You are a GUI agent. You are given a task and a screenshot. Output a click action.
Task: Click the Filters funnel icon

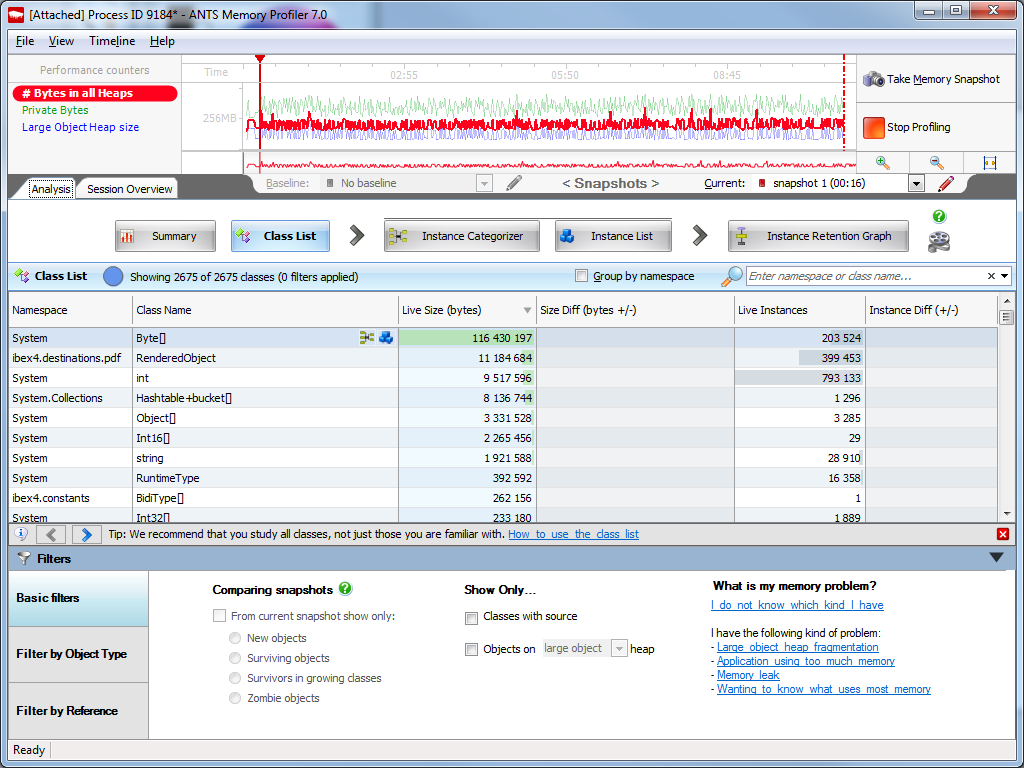pyautogui.click(x=24, y=558)
